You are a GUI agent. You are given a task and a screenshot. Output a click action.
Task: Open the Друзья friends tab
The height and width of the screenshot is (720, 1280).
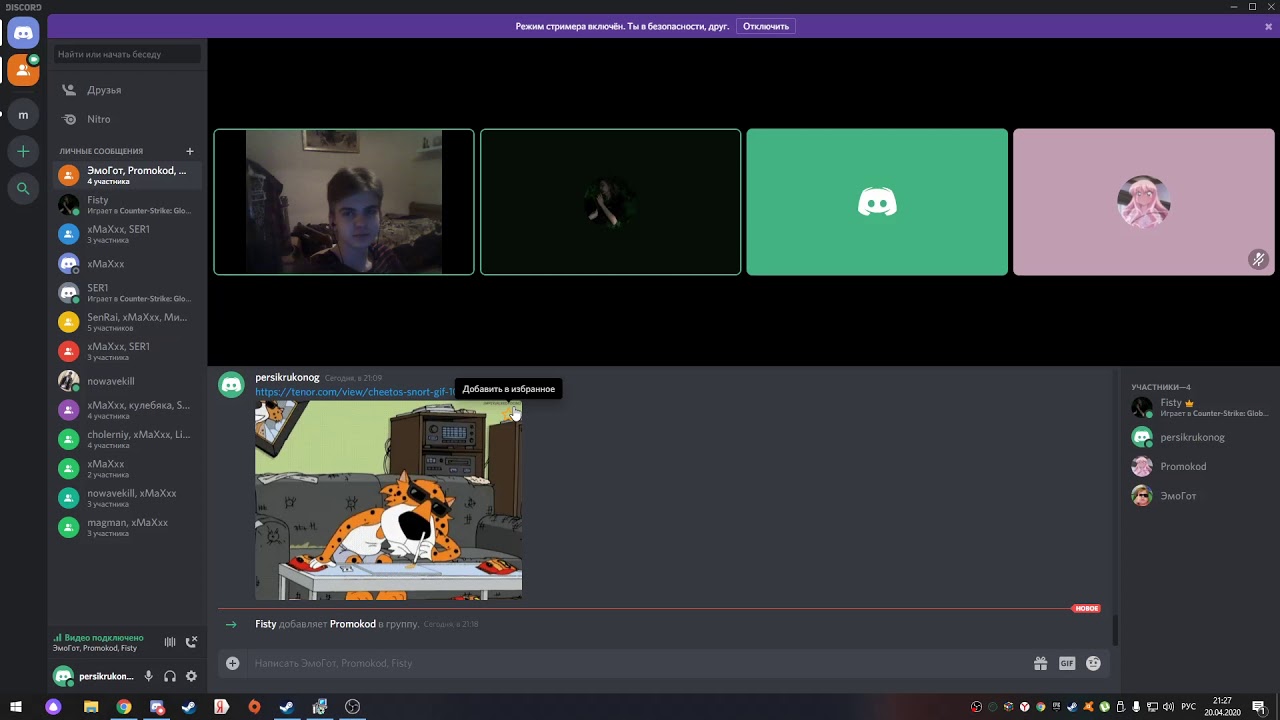127,90
